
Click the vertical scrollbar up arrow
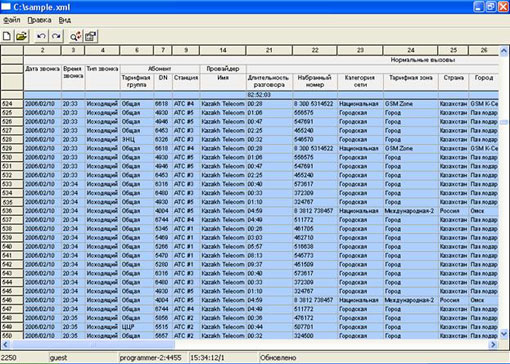coord(503,51)
